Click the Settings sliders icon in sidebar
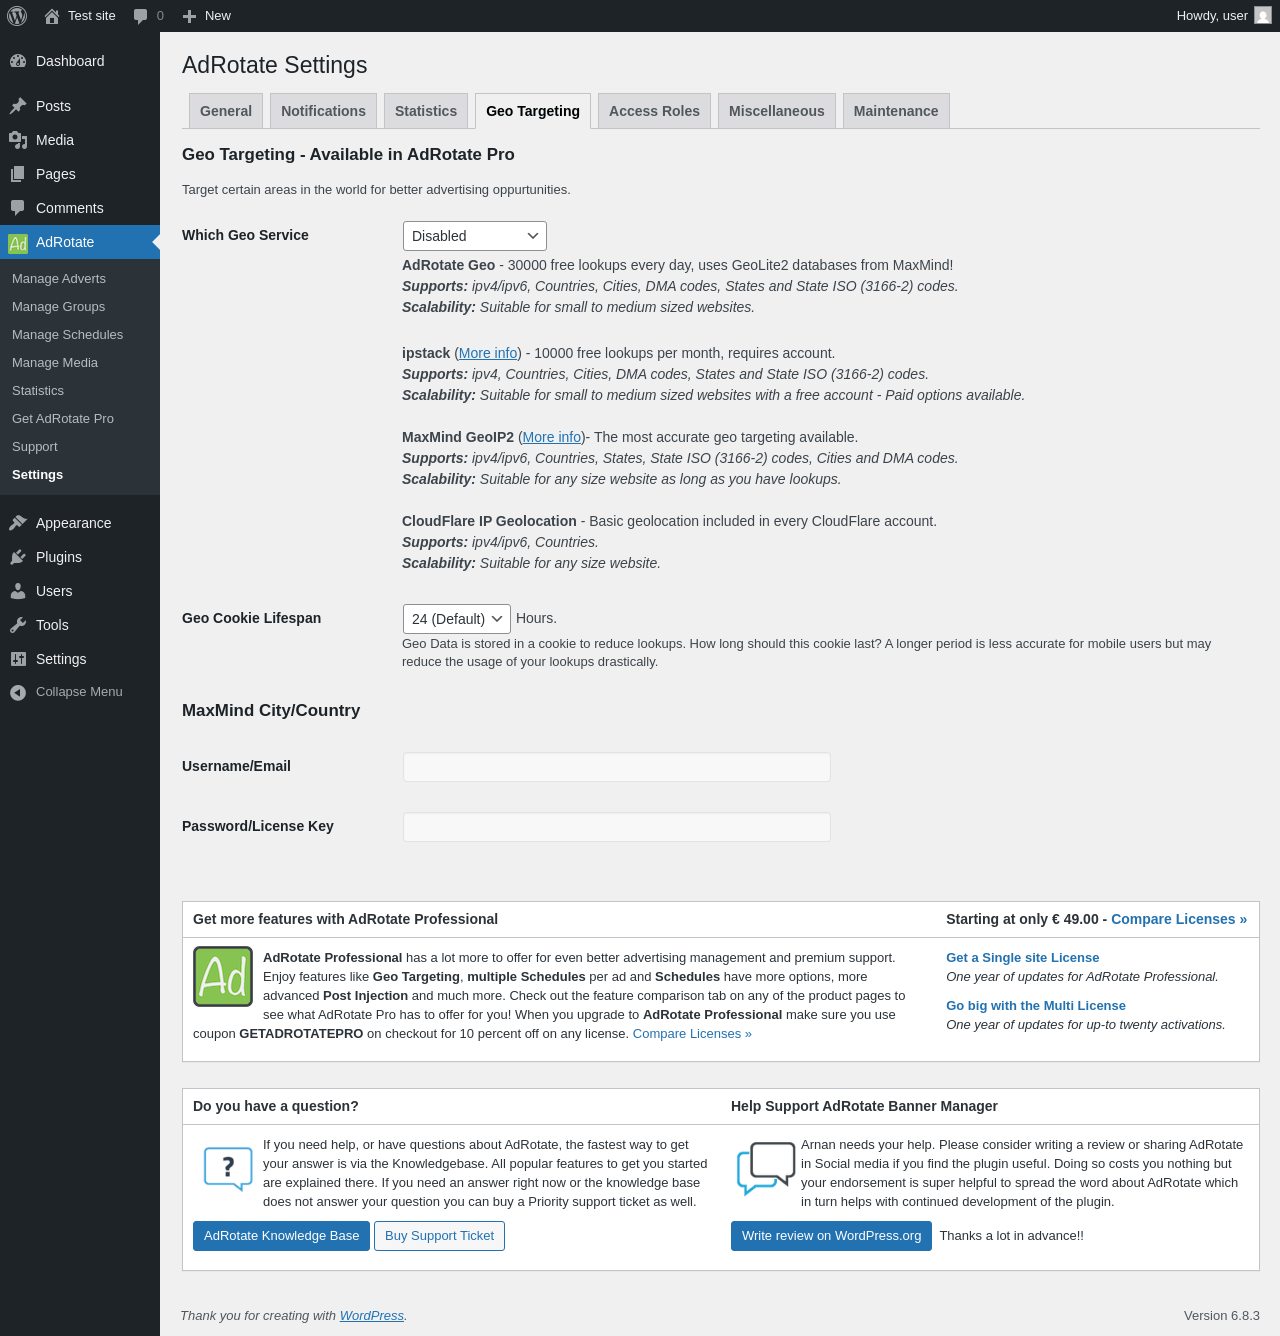The image size is (1280, 1336). click(x=18, y=659)
